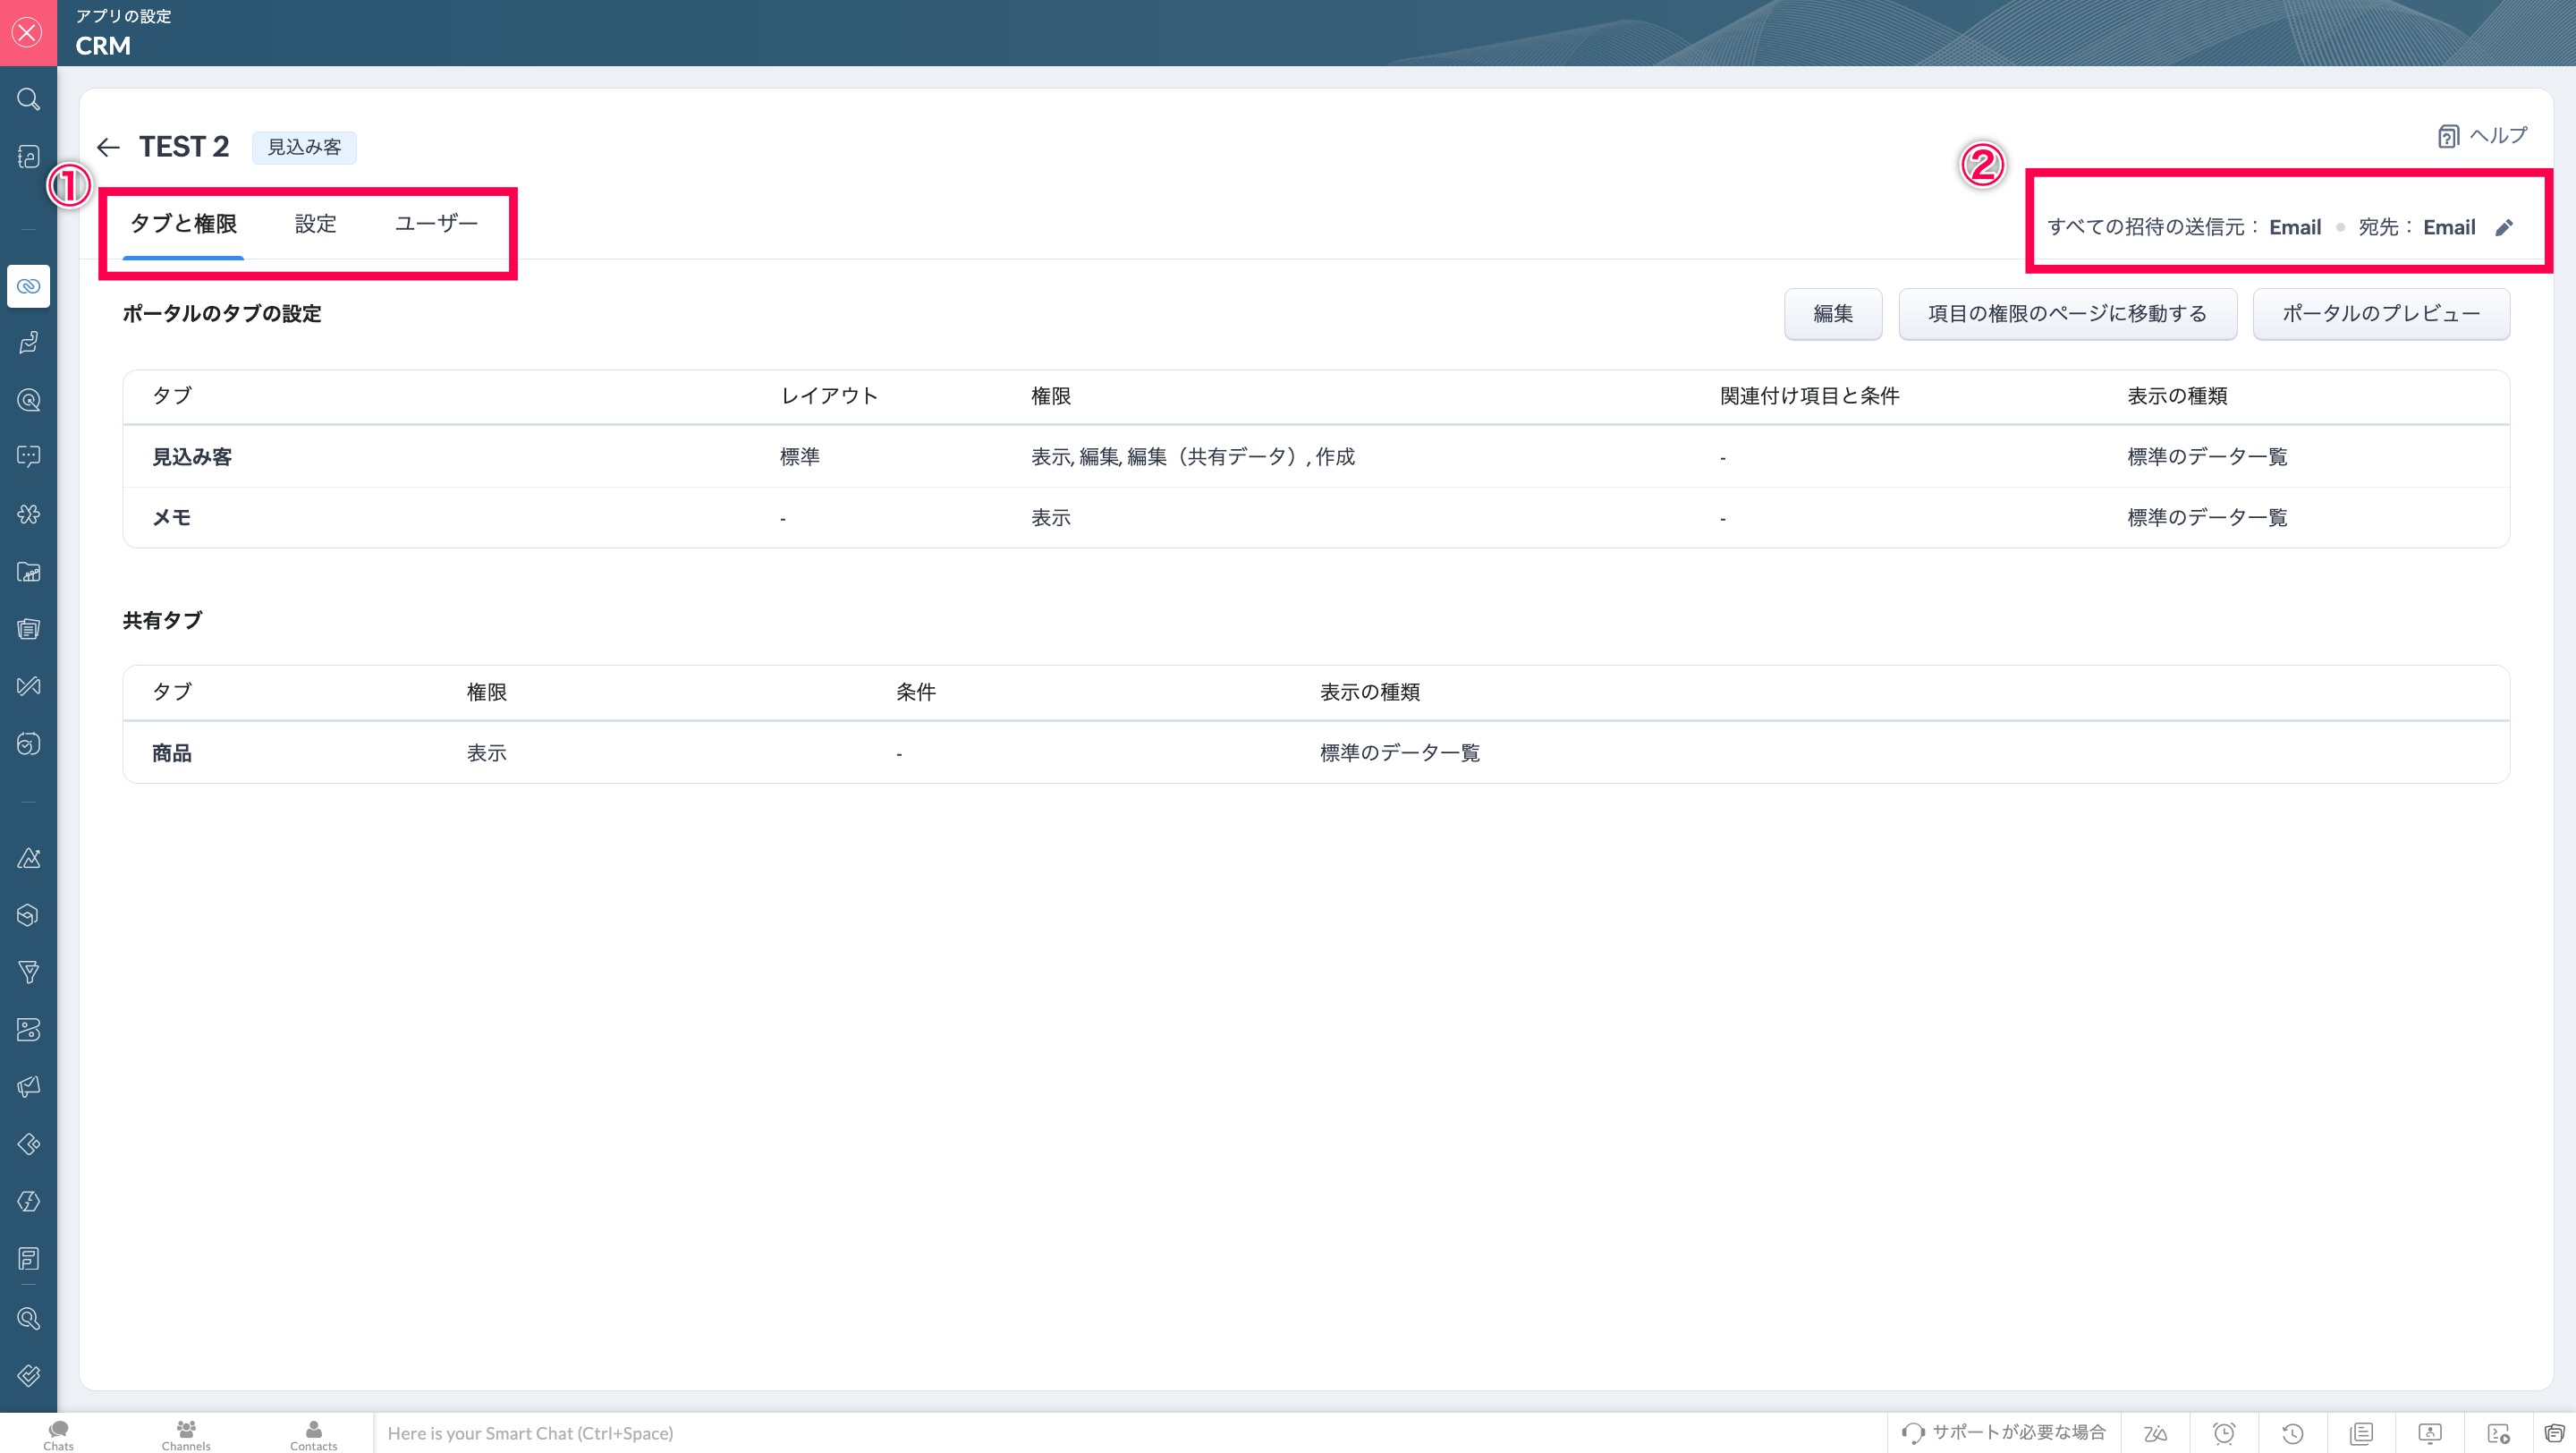This screenshot has width=2576, height=1453.
Task: Click the megaphone icon in left sidebar
Action: pos(28,1086)
